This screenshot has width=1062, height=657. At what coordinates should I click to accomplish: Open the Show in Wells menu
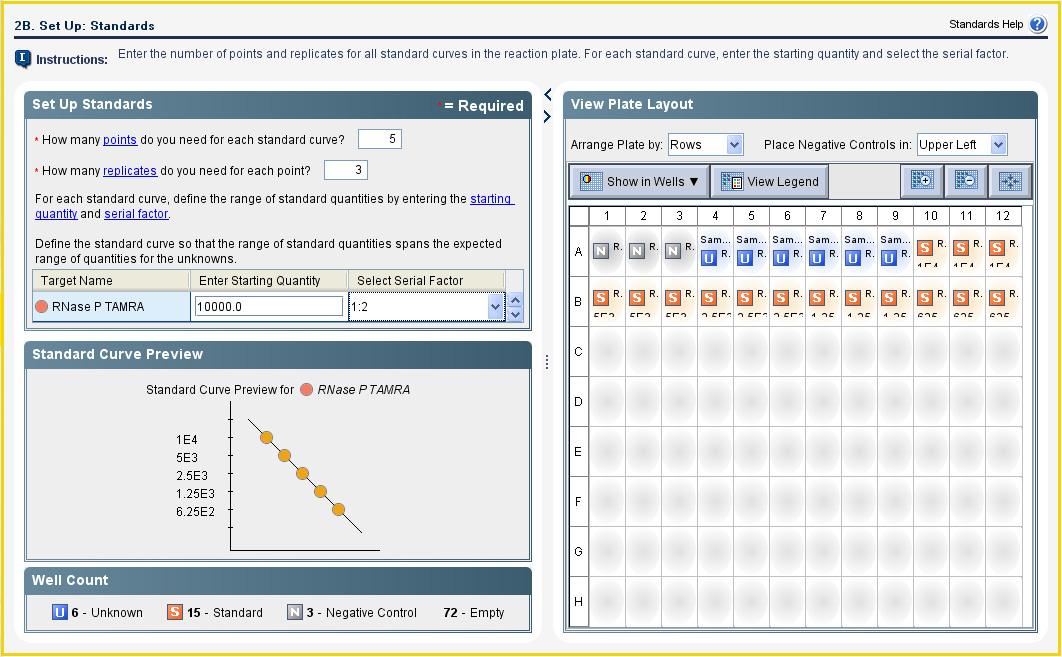click(638, 182)
